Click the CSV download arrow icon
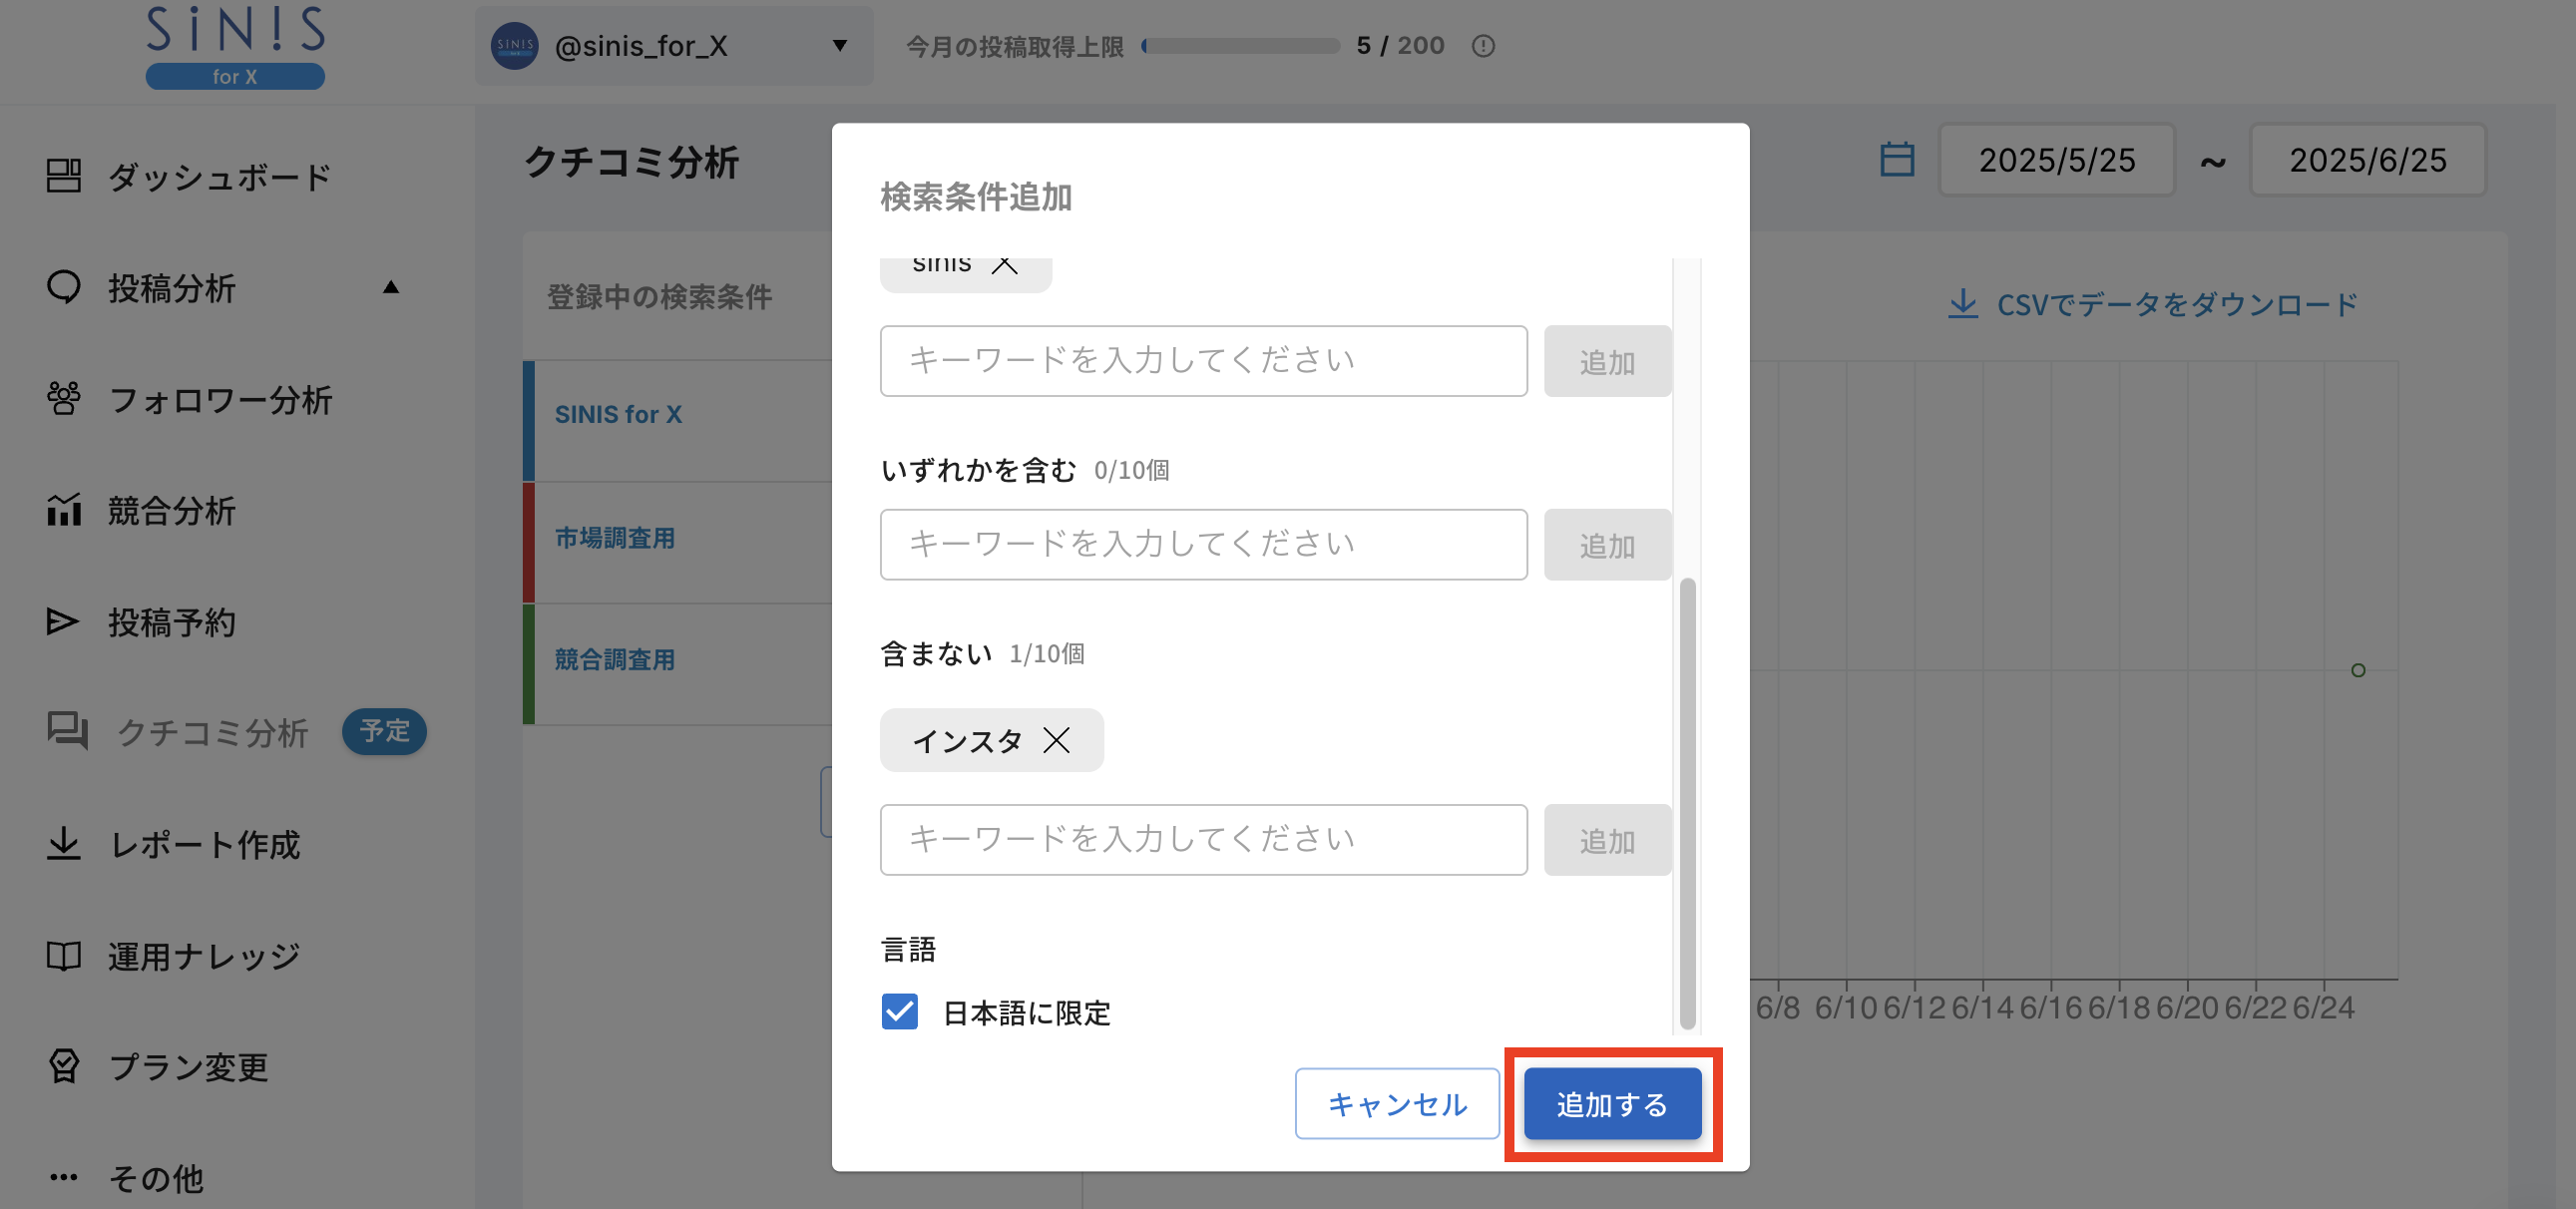2576x1209 pixels. pos(1963,304)
